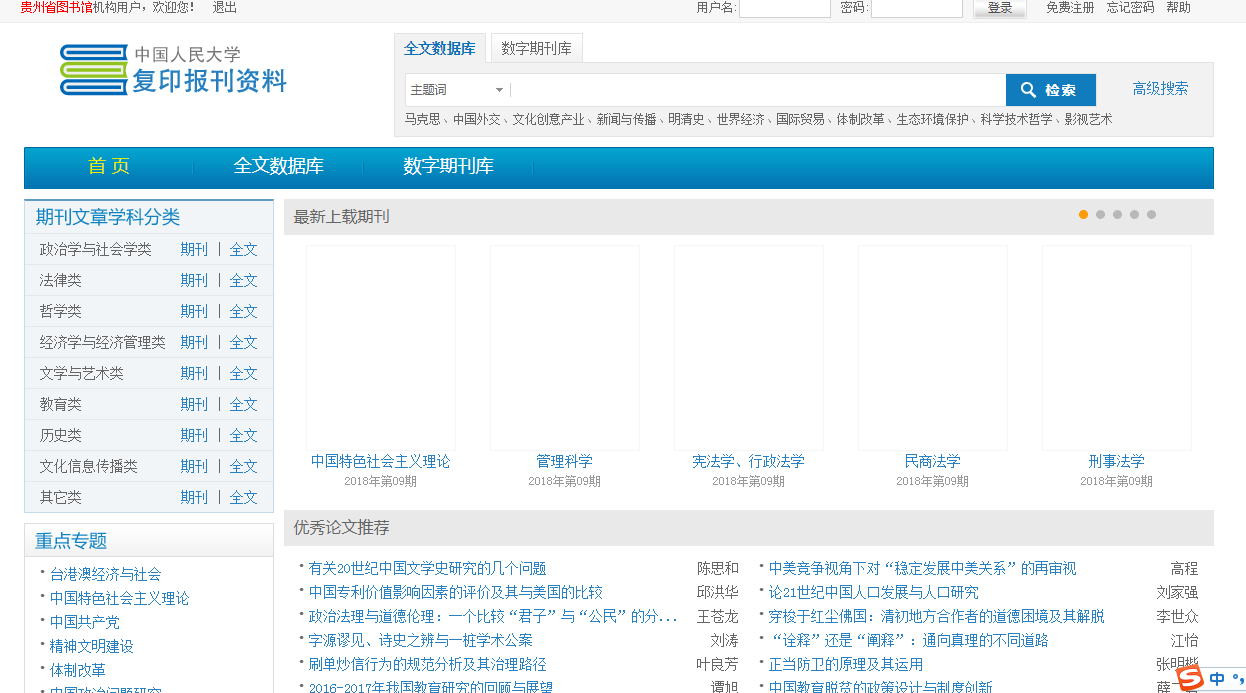
Task: Click 期刊 next to 法律类 category
Action: coord(194,280)
